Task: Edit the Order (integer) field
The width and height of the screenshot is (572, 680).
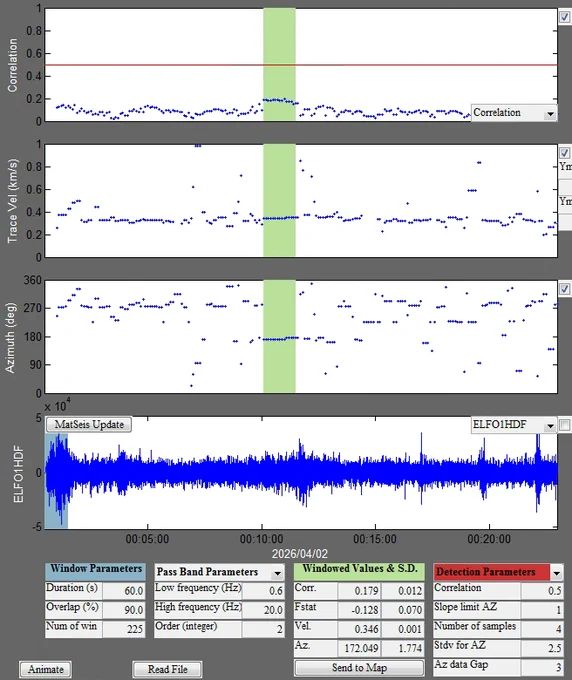Action: coord(263,629)
